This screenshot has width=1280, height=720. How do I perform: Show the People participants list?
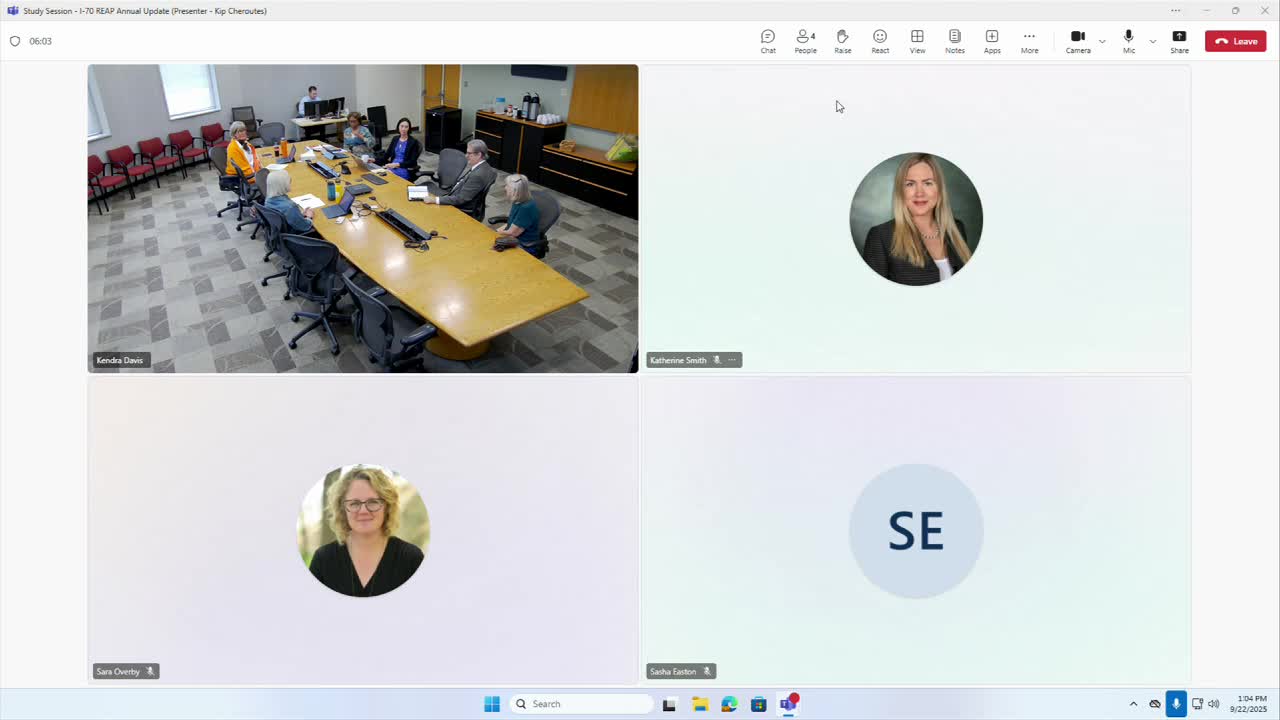pos(805,41)
